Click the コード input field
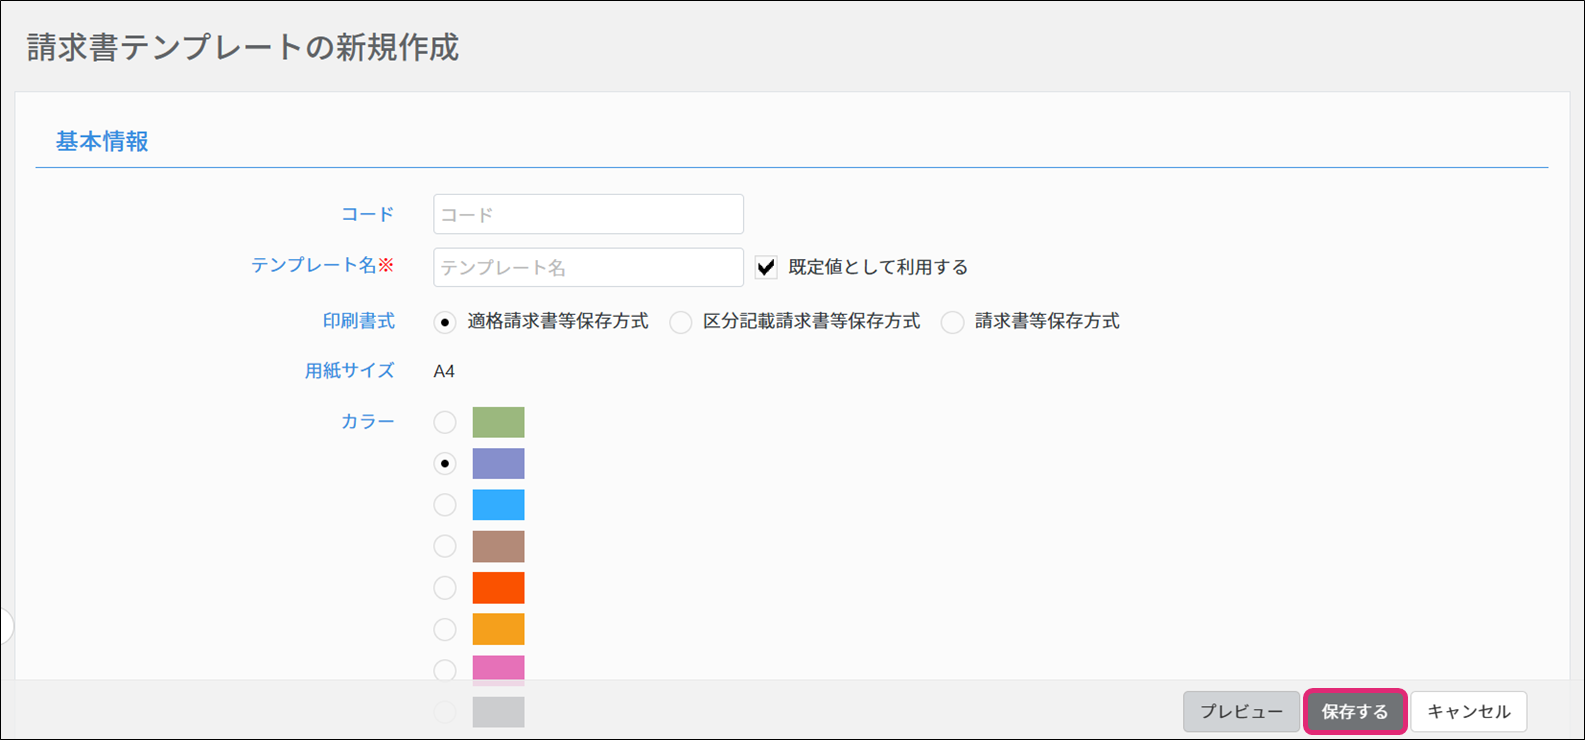 click(588, 214)
